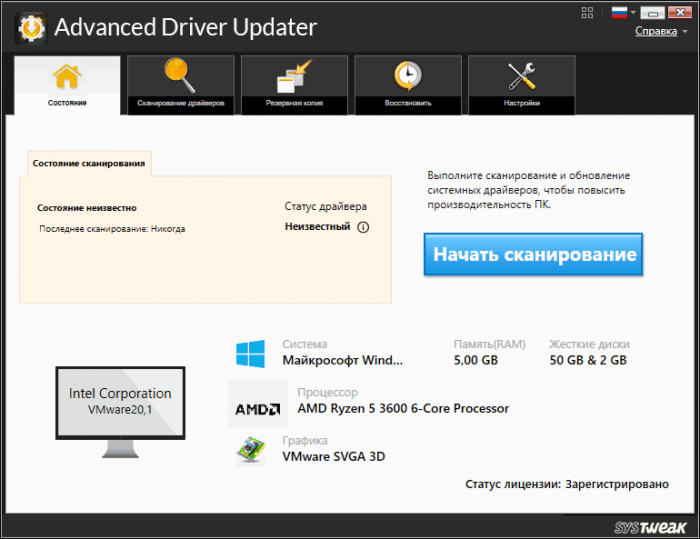Click the Состояние неизвестно label

pyautogui.click(x=87, y=208)
